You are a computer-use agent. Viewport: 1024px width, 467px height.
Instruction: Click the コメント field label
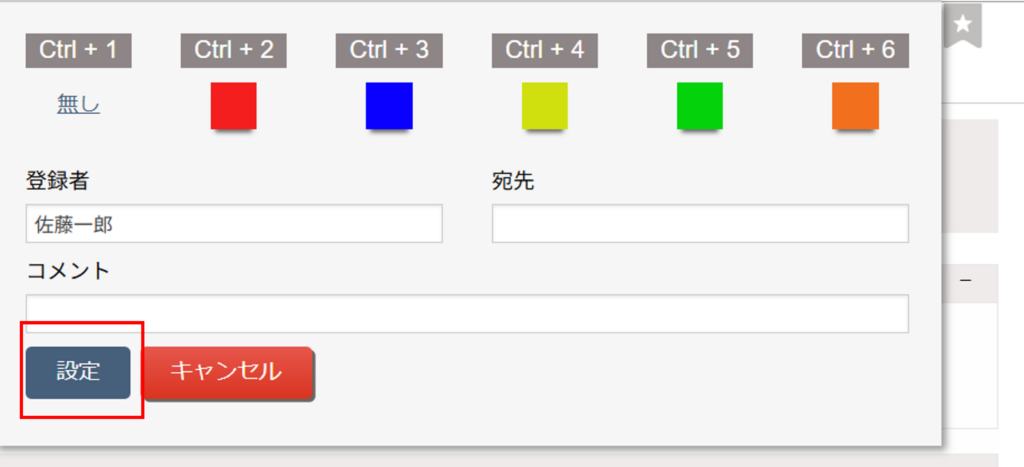coord(68,271)
